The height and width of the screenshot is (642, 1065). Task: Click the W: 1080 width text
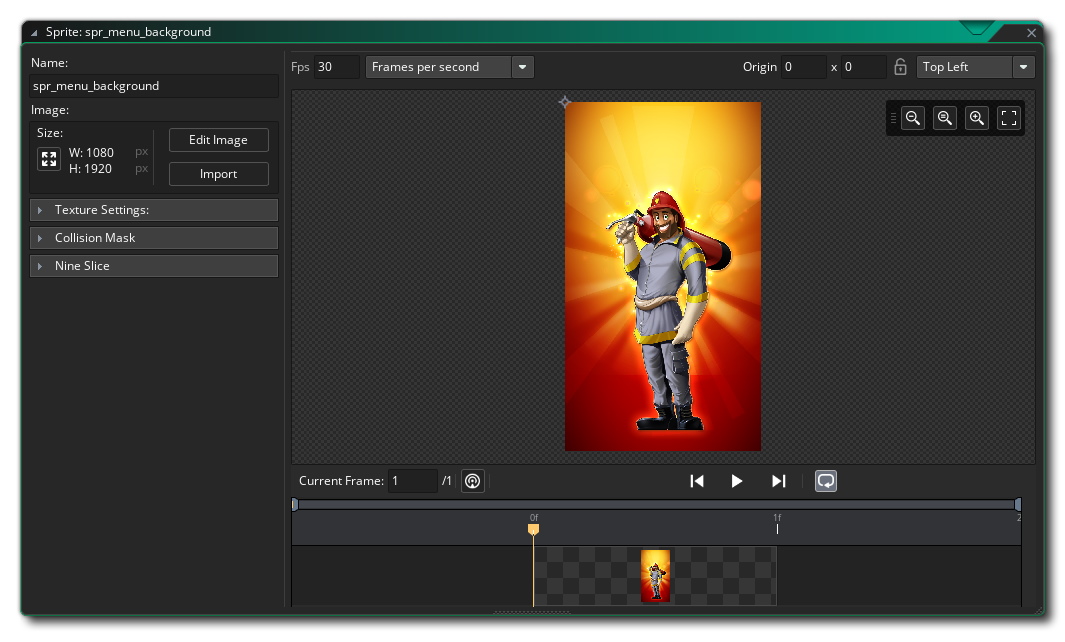click(91, 152)
